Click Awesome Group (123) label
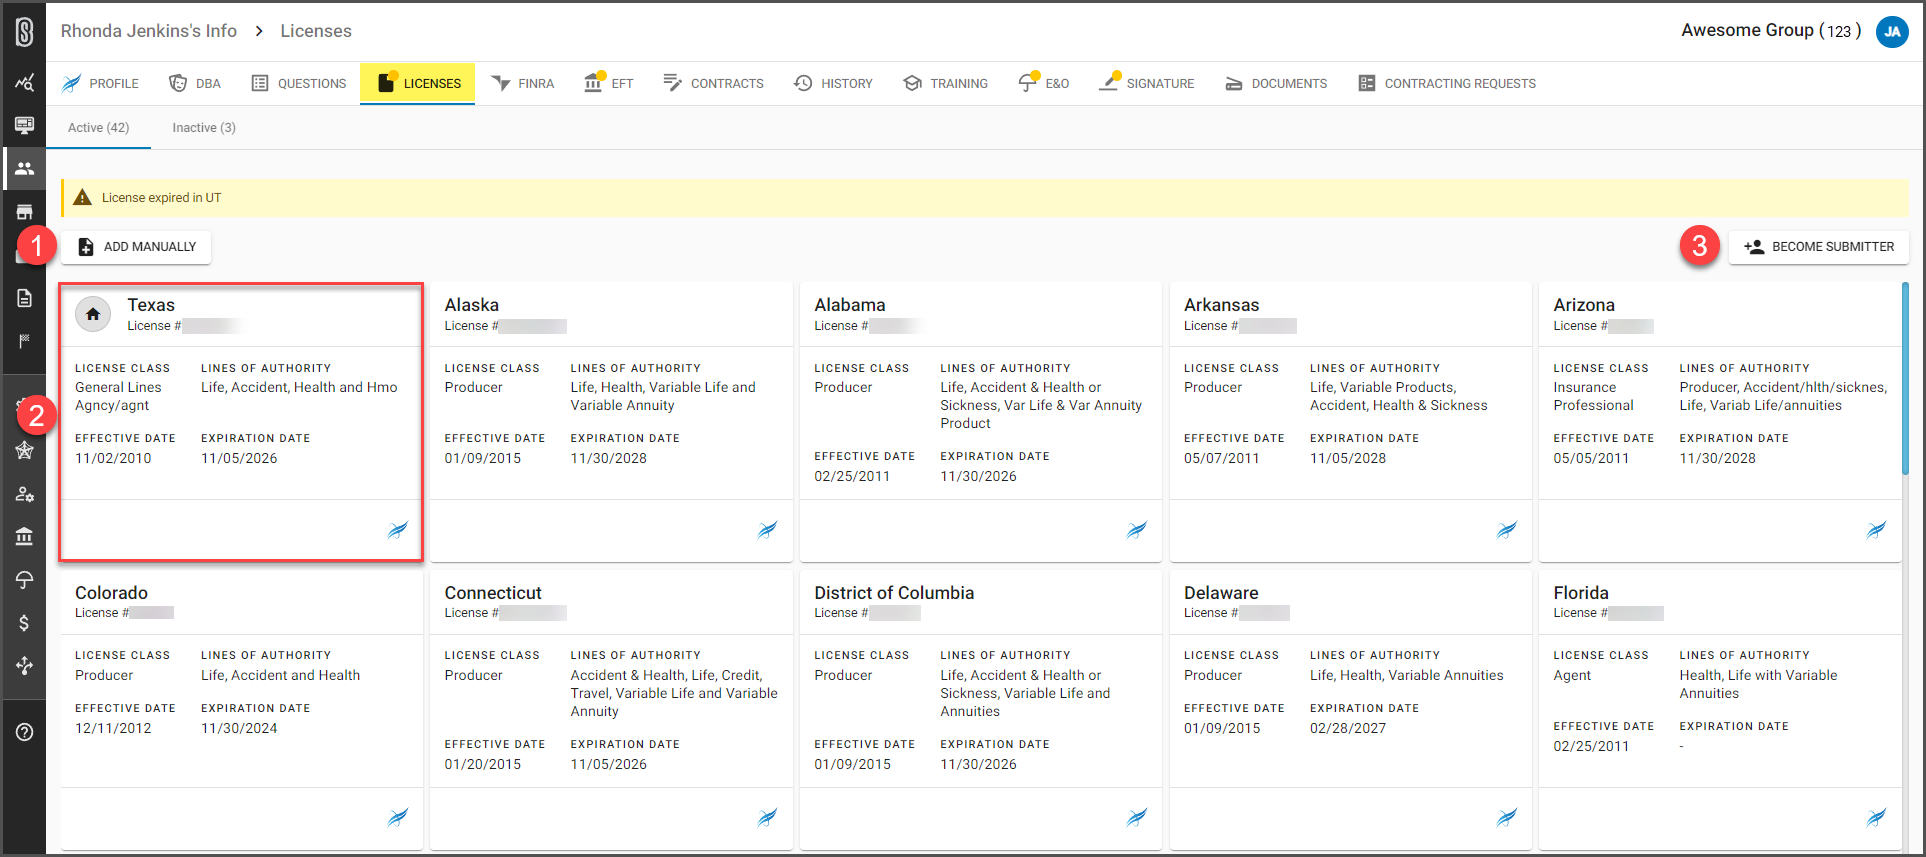Screen dimensions: 1926x857 pyautogui.click(x=1771, y=30)
